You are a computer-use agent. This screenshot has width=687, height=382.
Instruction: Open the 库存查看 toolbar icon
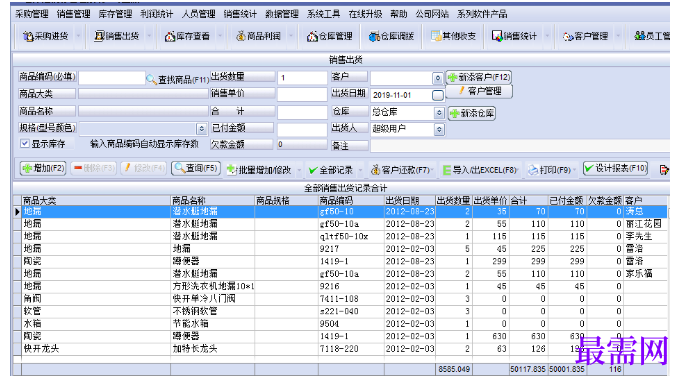[x=170, y=36]
